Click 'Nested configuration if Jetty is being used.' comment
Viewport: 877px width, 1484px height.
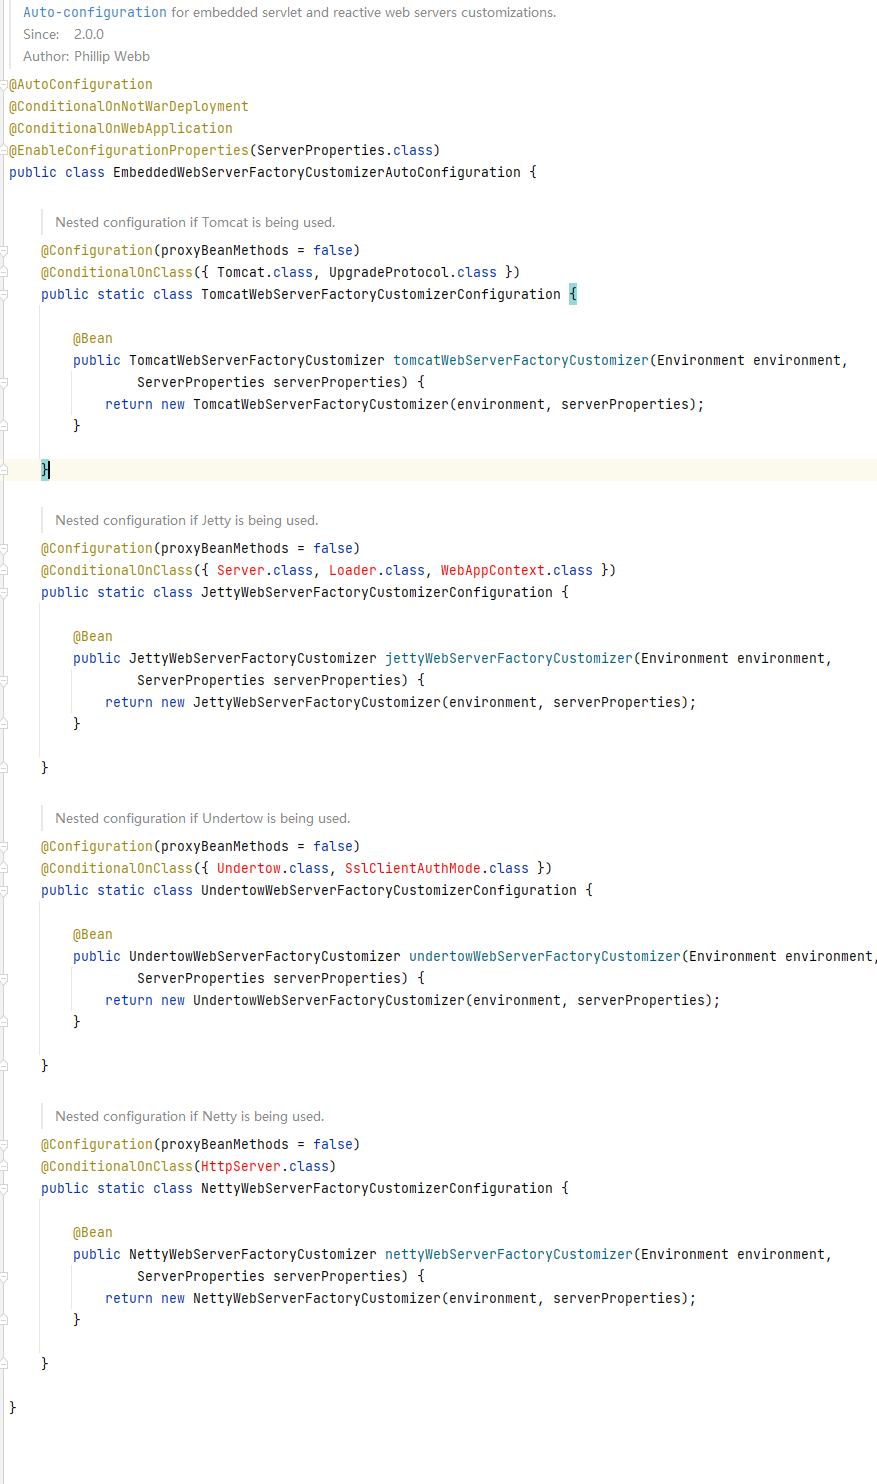187,520
